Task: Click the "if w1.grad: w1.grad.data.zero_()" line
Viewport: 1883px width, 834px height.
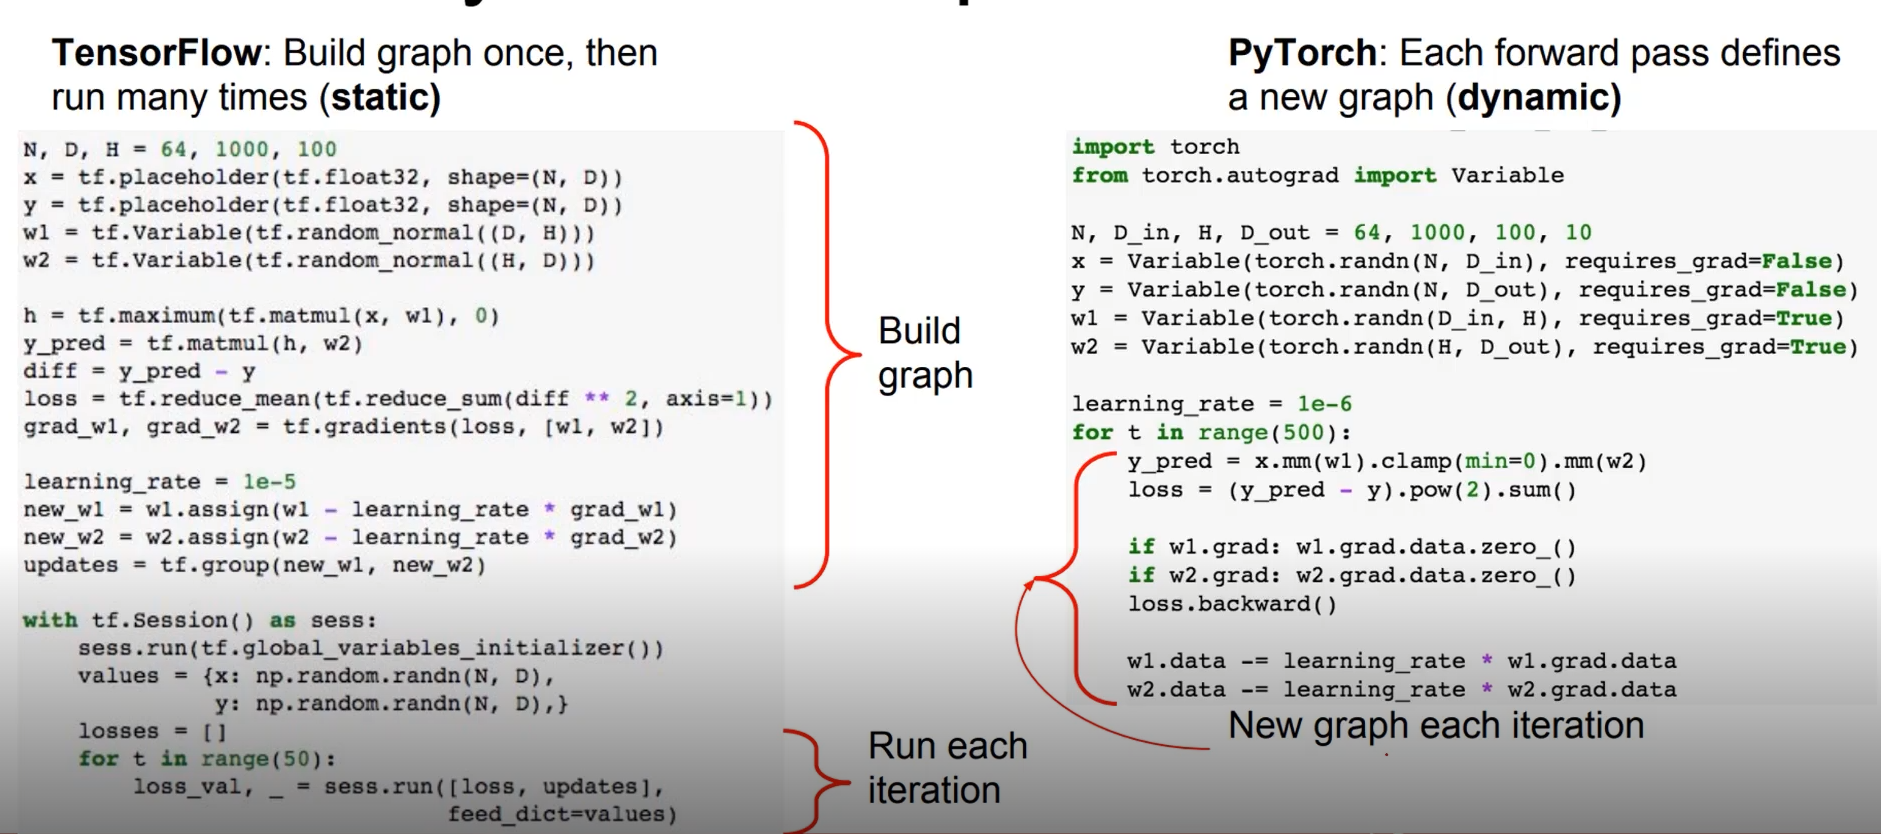Action: [x=1353, y=547]
